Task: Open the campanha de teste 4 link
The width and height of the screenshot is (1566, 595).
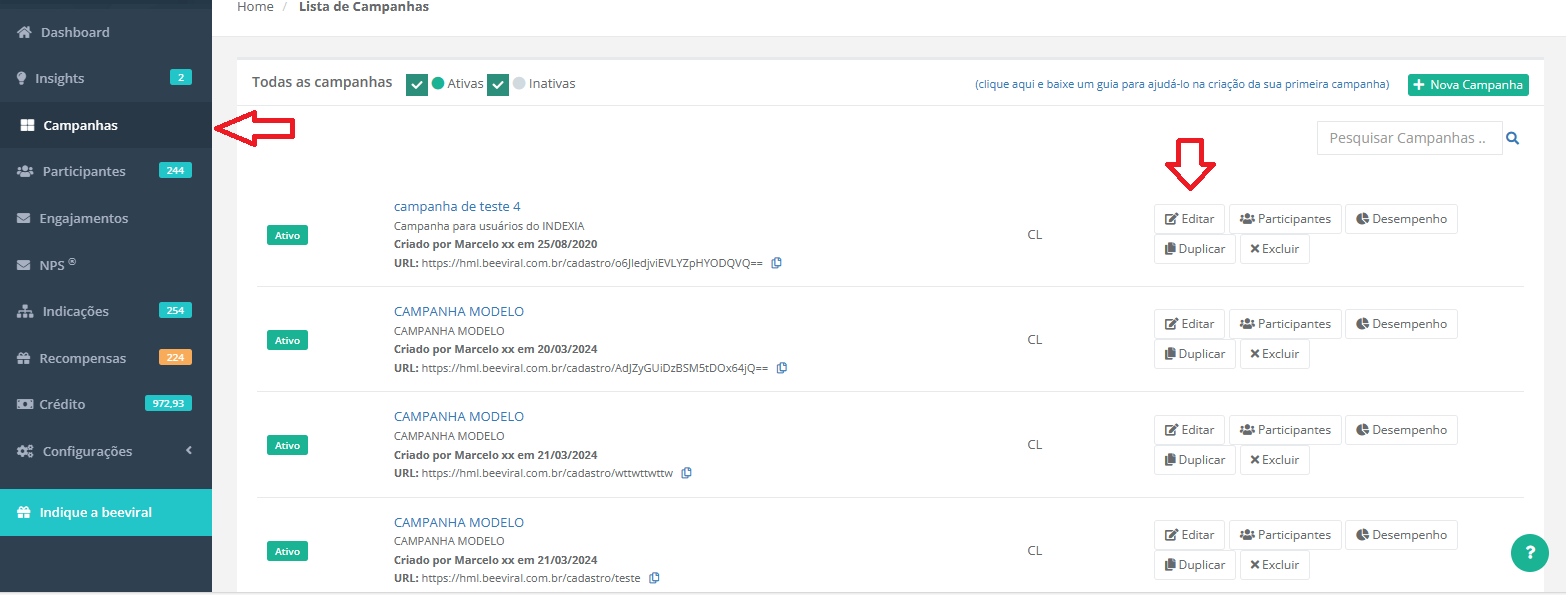Action: pos(457,206)
